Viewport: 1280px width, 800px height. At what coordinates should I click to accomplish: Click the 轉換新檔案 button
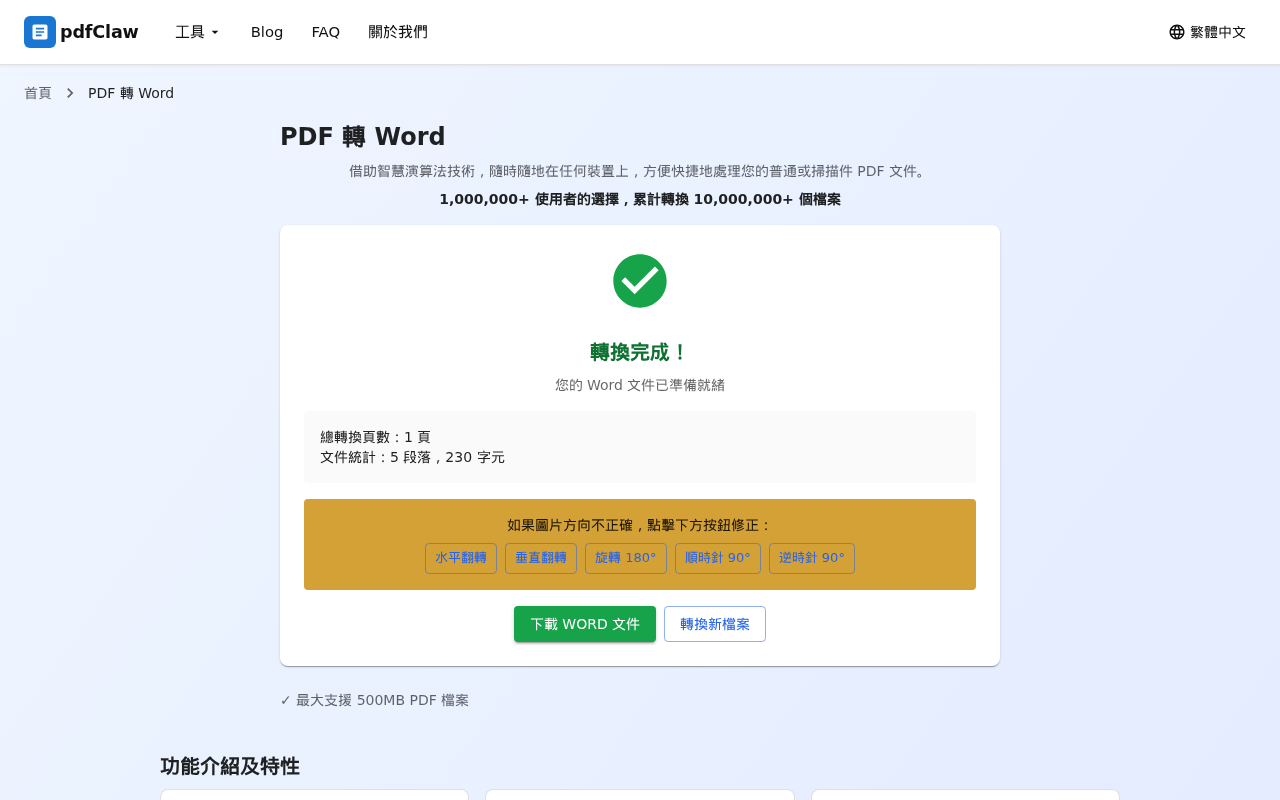click(x=715, y=624)
